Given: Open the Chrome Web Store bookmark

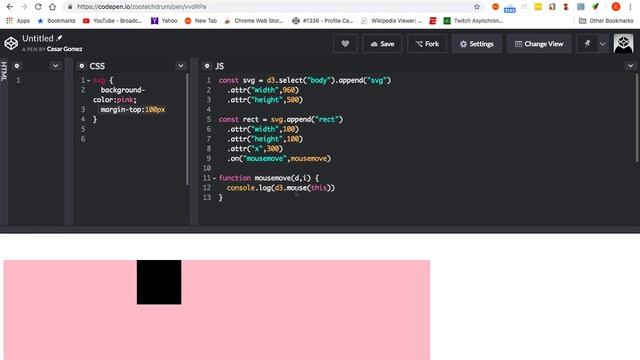Looking at the screenshot, I should [x=253, y=20].
